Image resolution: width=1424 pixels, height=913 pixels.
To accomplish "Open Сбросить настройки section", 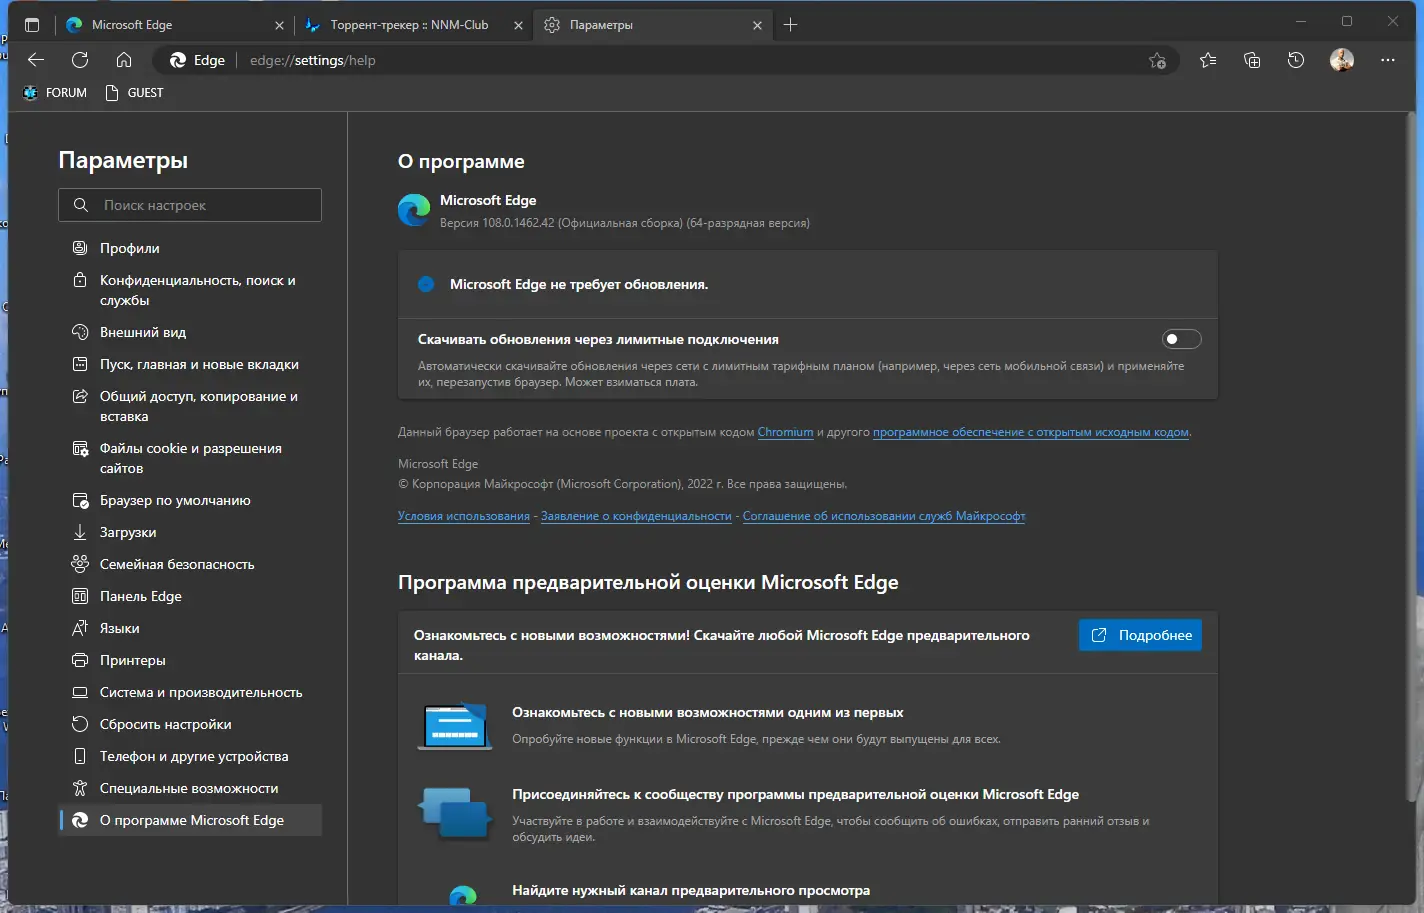I will click(190, 724).
